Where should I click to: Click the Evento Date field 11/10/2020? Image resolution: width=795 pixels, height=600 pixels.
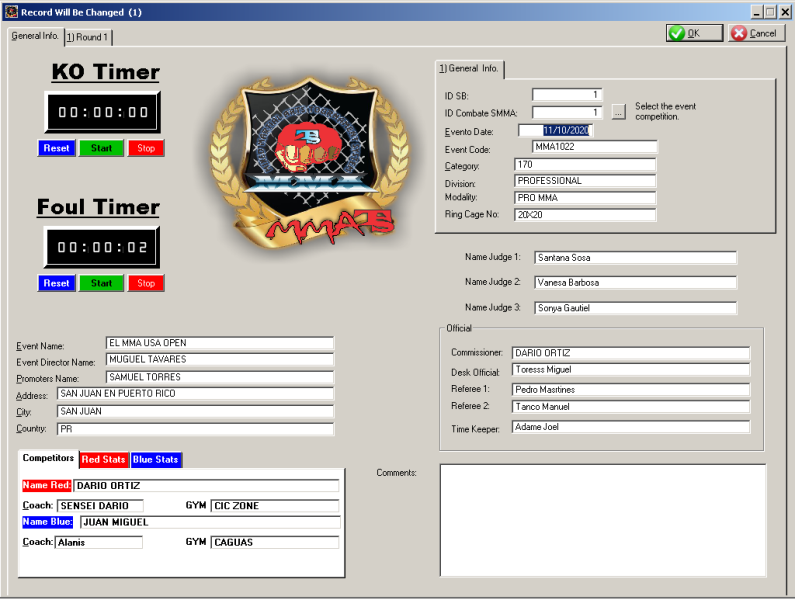tap(556, 130)
